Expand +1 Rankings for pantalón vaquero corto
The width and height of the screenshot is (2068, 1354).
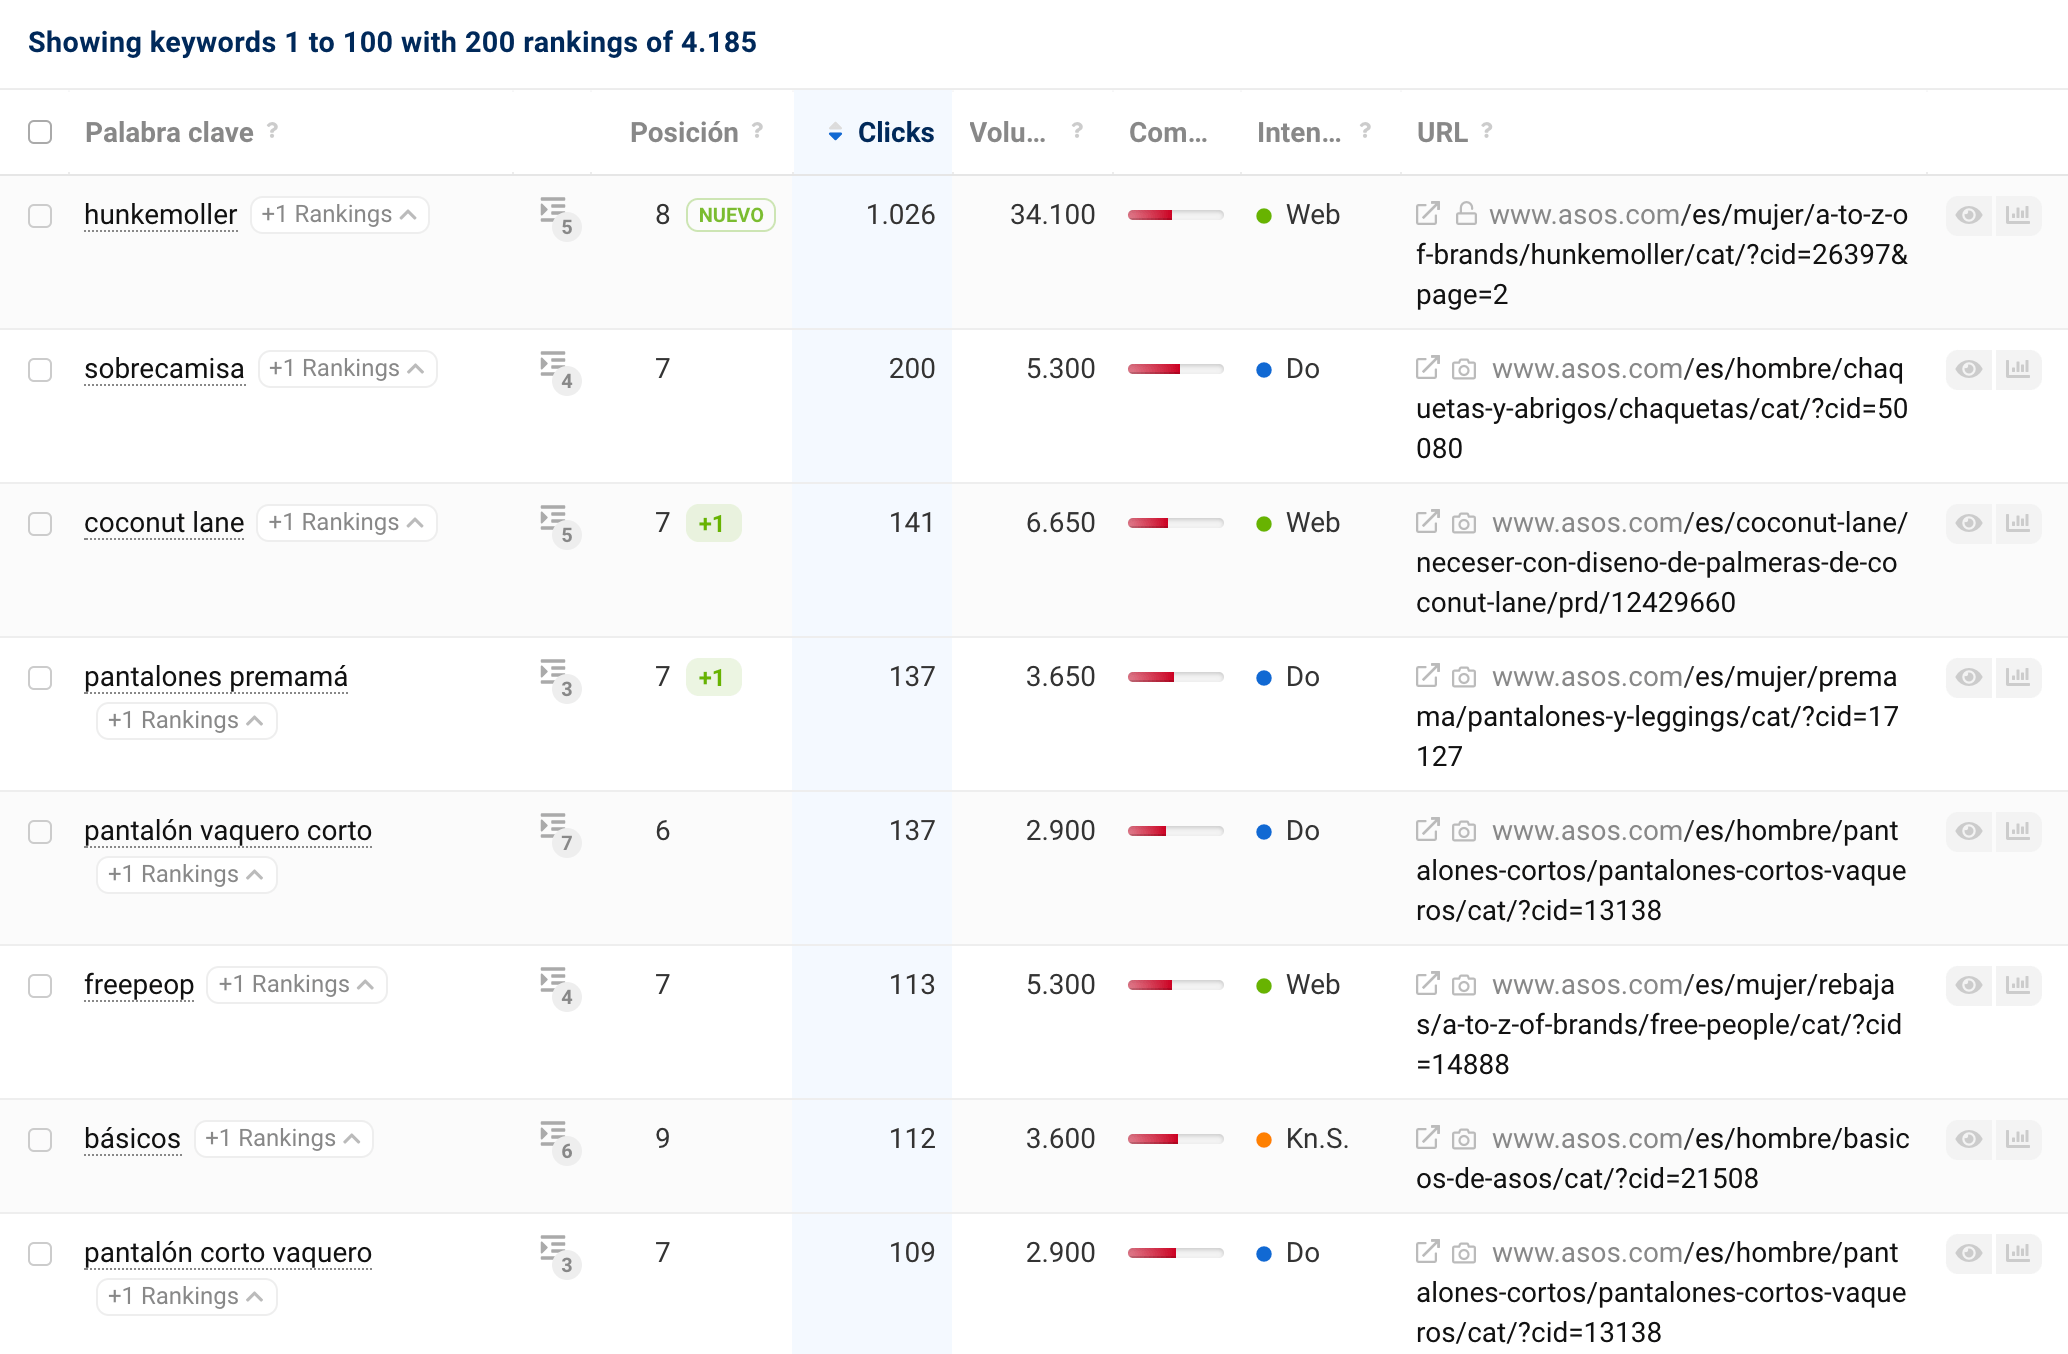[x=186, y=874]
